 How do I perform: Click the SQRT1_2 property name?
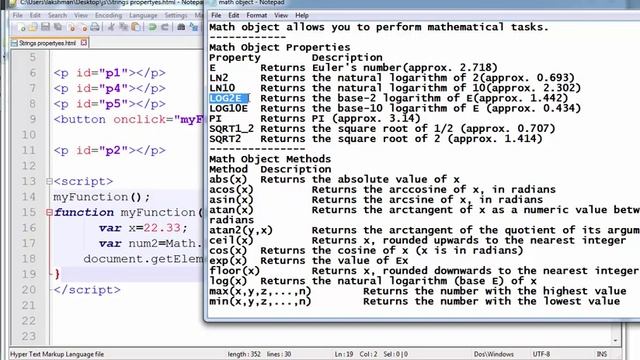tap(231, 129)
